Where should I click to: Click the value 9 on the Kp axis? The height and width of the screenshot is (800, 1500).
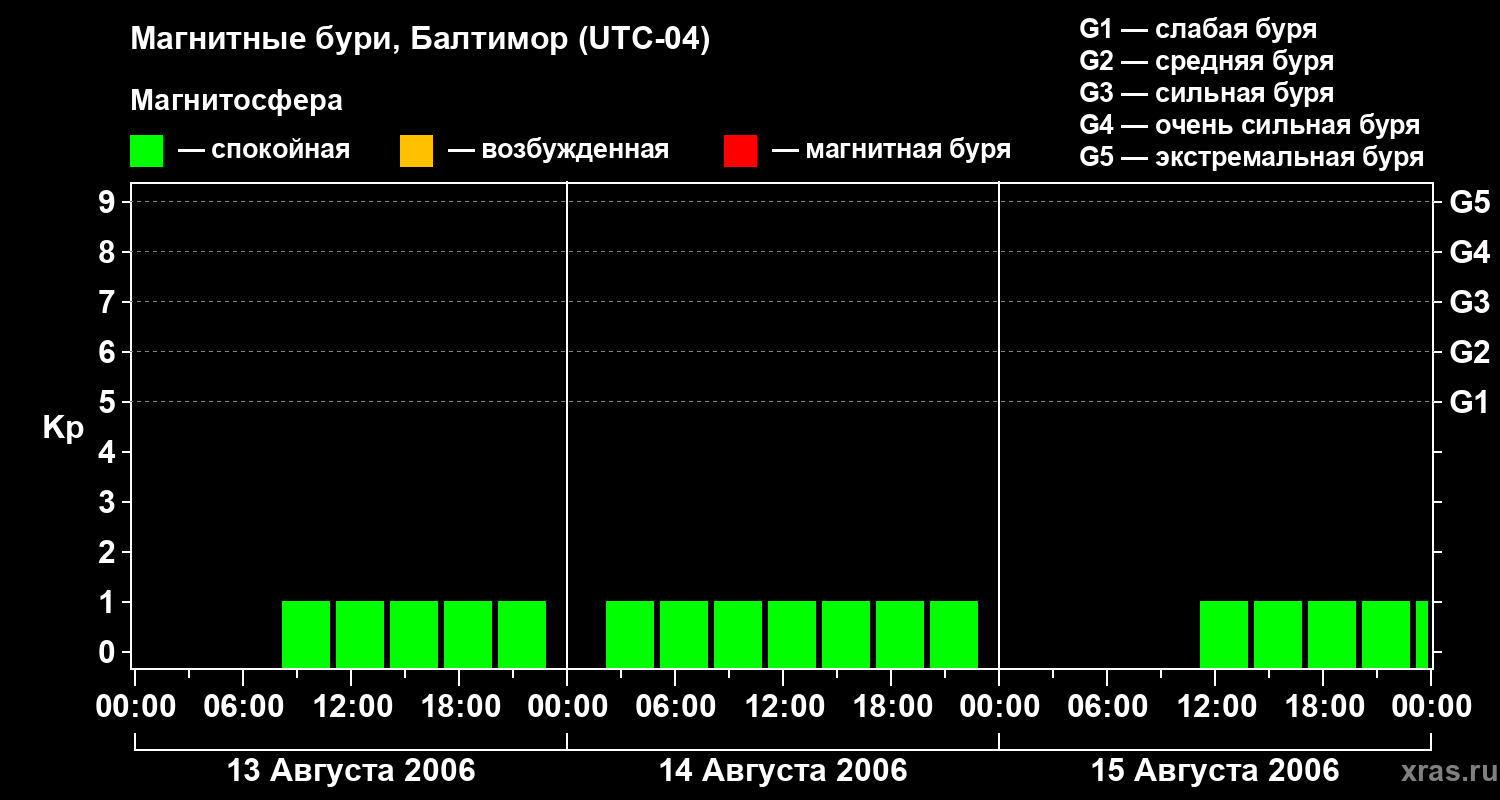click(109, 202)
